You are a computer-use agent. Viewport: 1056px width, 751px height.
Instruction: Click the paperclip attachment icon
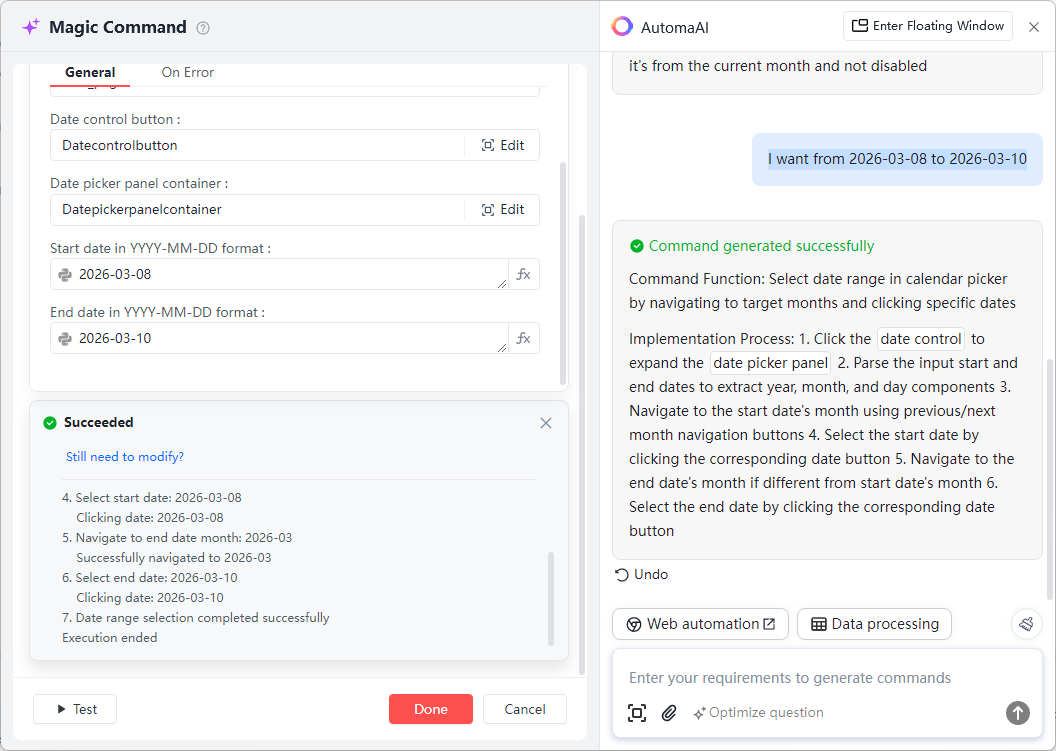pyautogui.click(x=669, y=713)
